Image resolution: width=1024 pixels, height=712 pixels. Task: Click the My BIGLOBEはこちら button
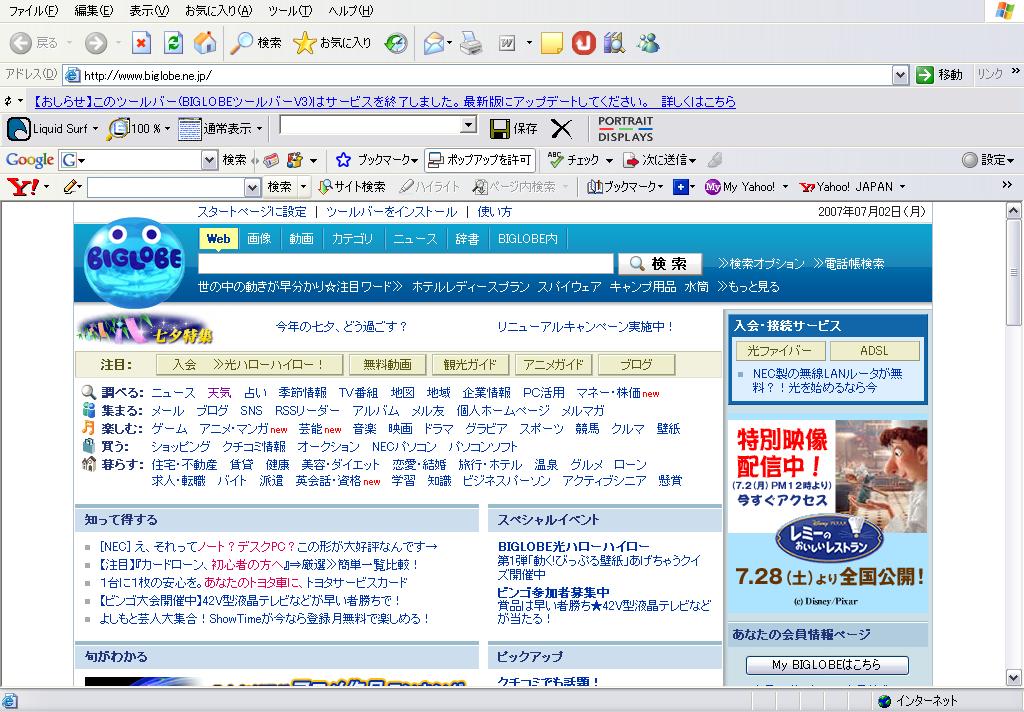[827, 665]
